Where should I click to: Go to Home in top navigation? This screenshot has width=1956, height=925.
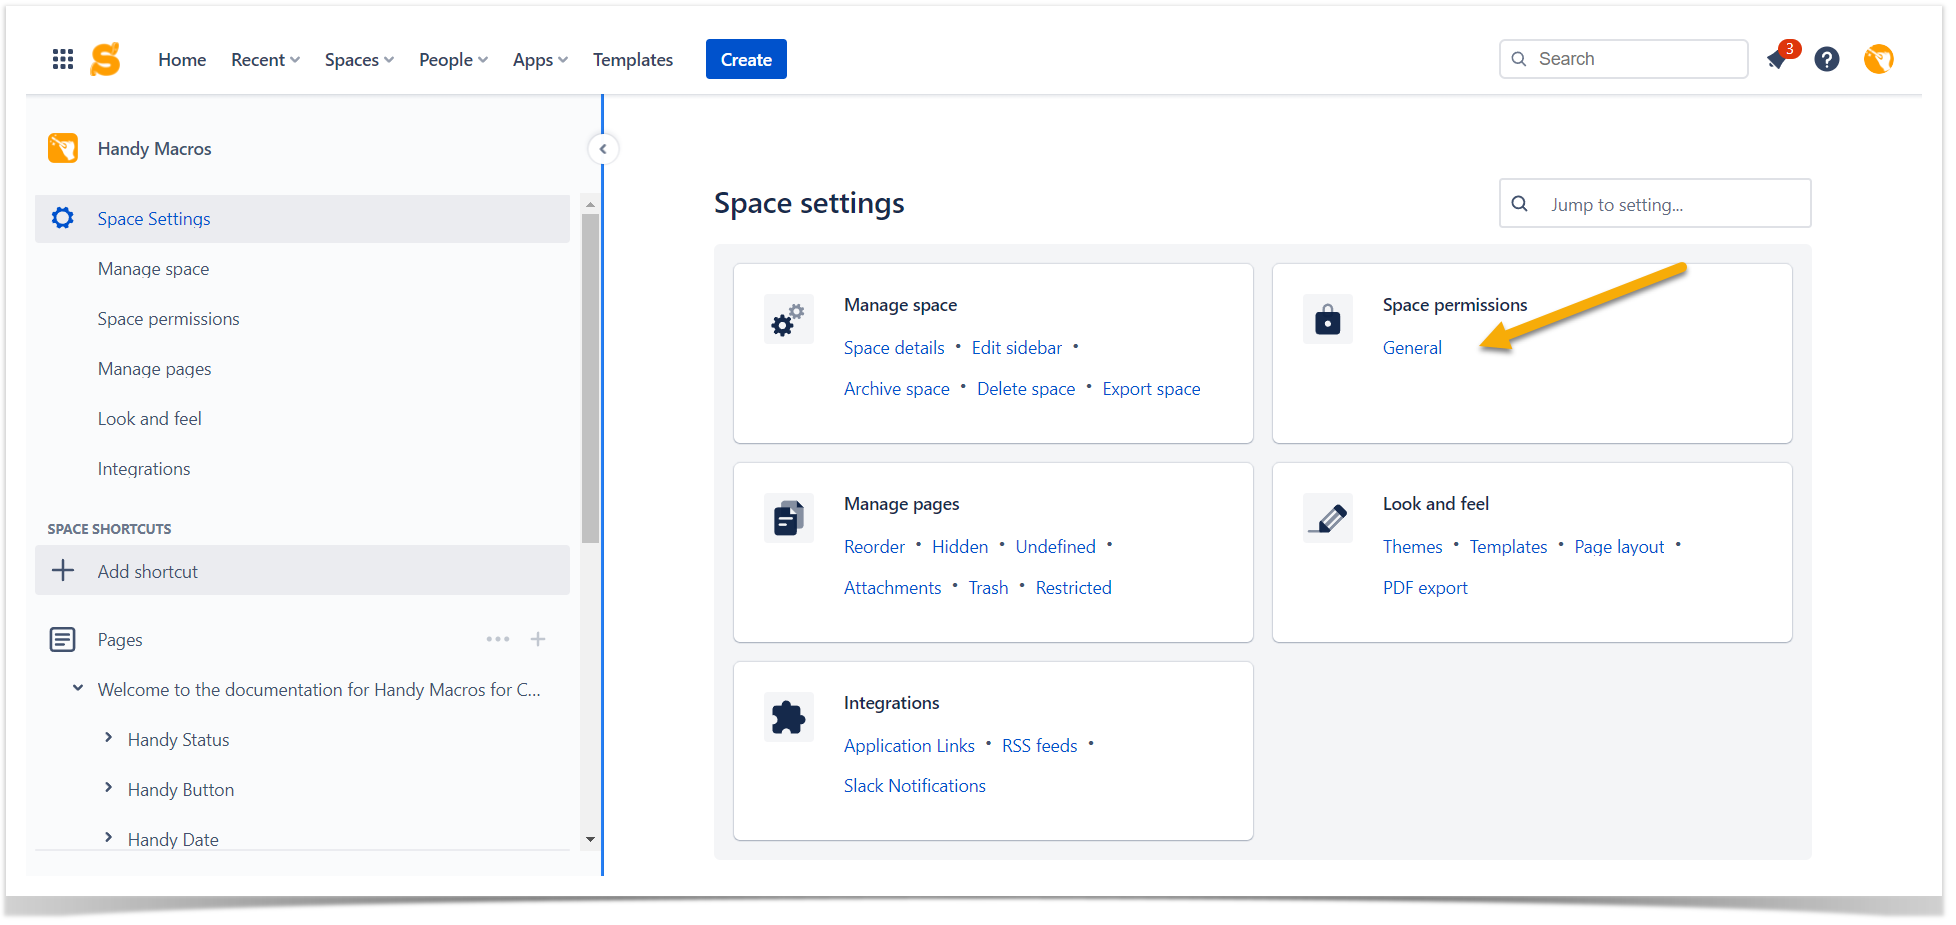tap(182, 60)
